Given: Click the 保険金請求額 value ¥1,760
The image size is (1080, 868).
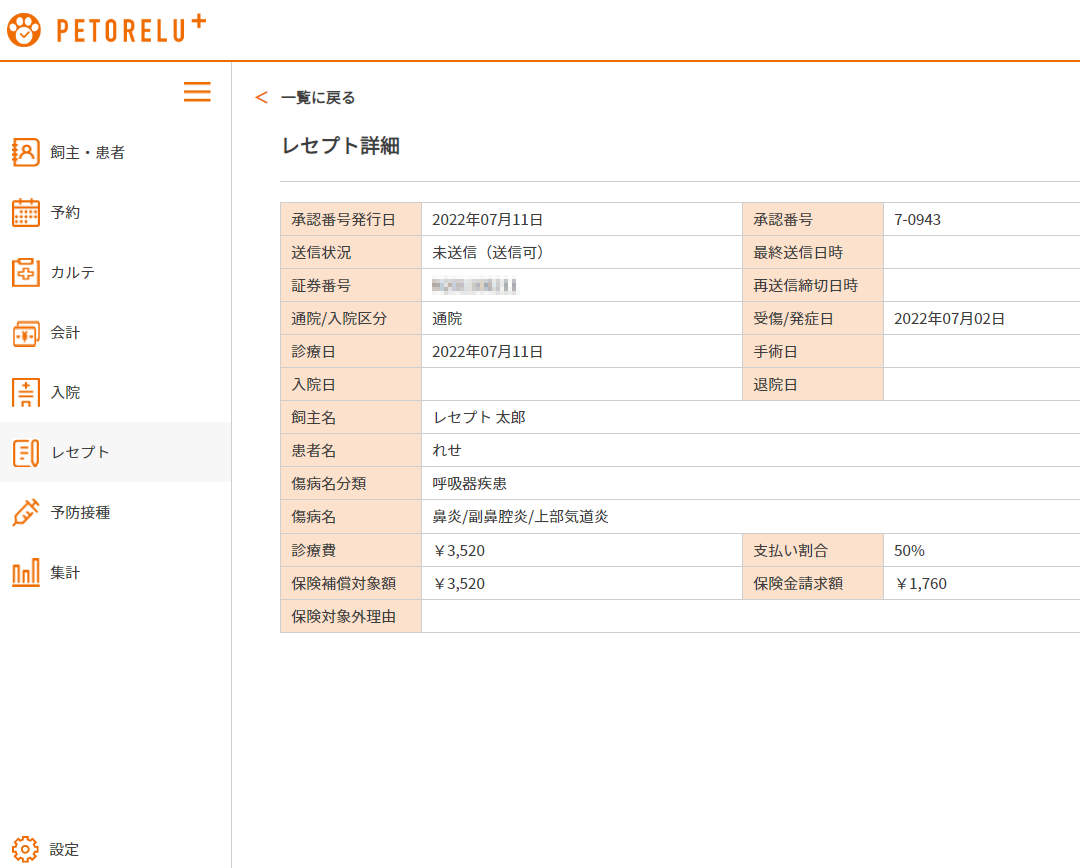Looking at the screenshot, I should click(x=921, y=584).
